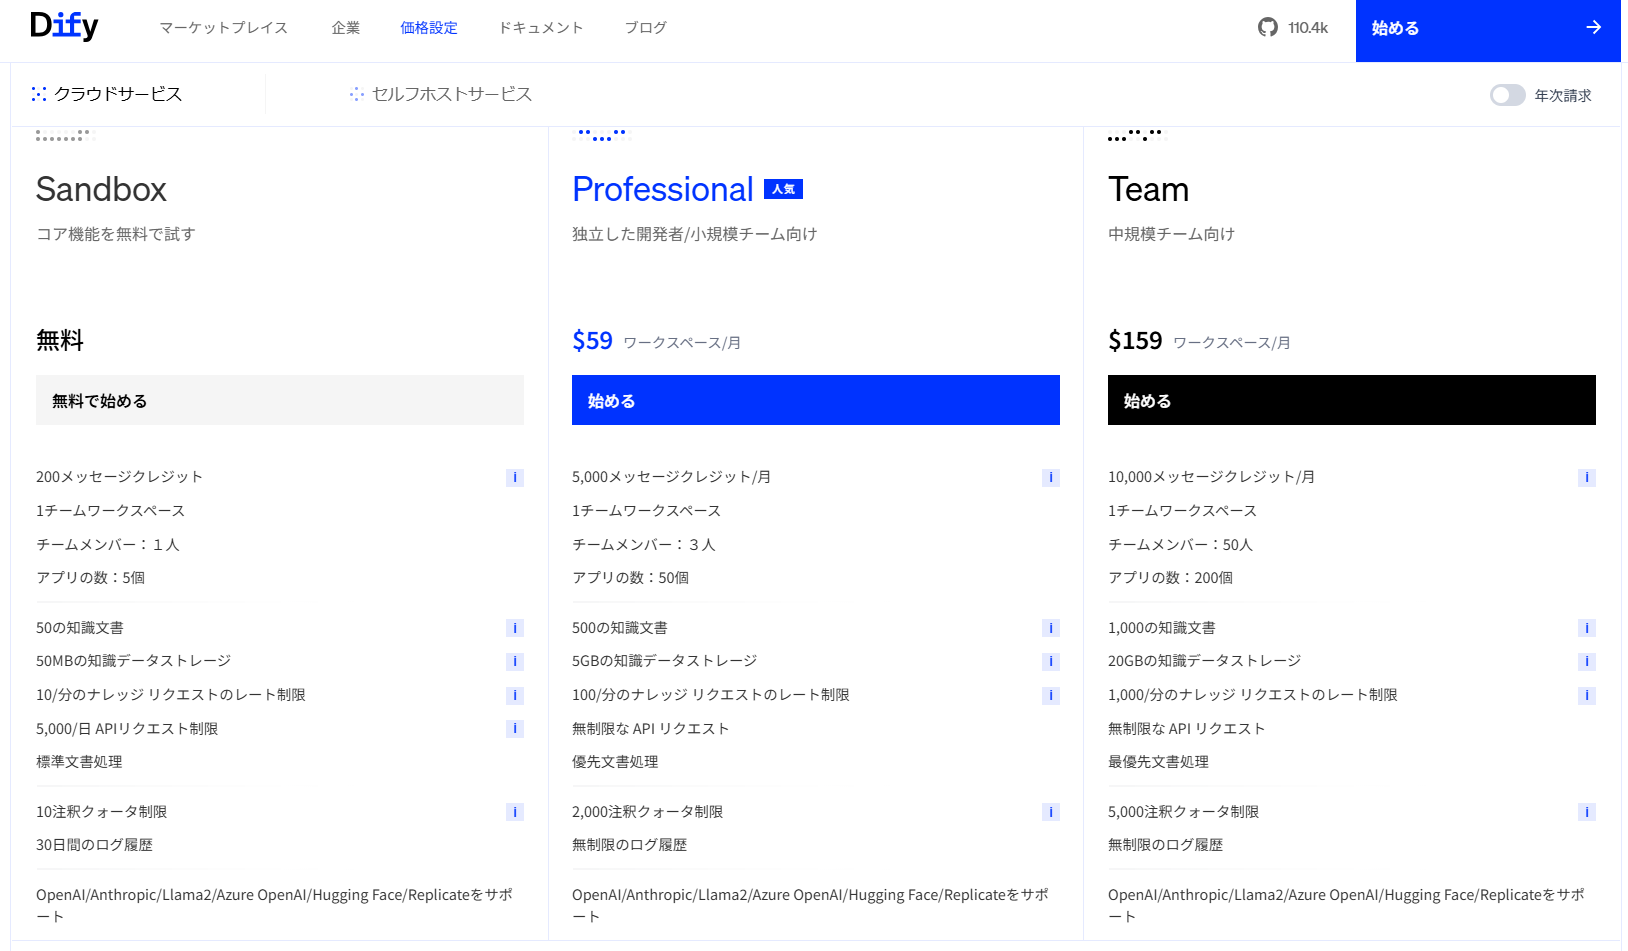
Task: Click コア機能を無料で試す description
Action: point(116,234)
